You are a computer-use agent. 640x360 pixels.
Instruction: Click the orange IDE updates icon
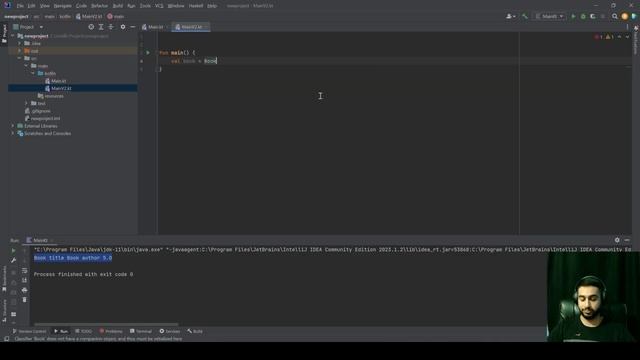(x=624, y=16)
